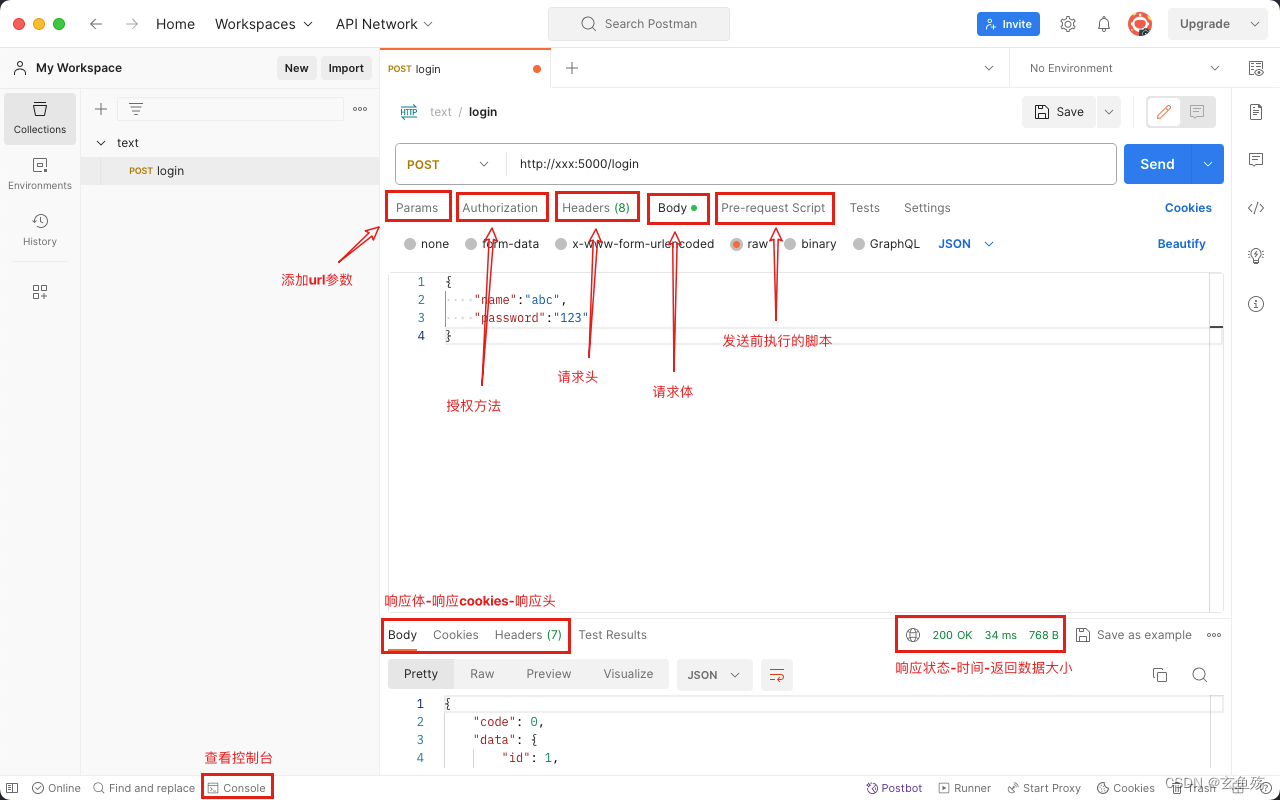
Task: Switch to the Pre-request Script tab
Action: click(774, 208)
